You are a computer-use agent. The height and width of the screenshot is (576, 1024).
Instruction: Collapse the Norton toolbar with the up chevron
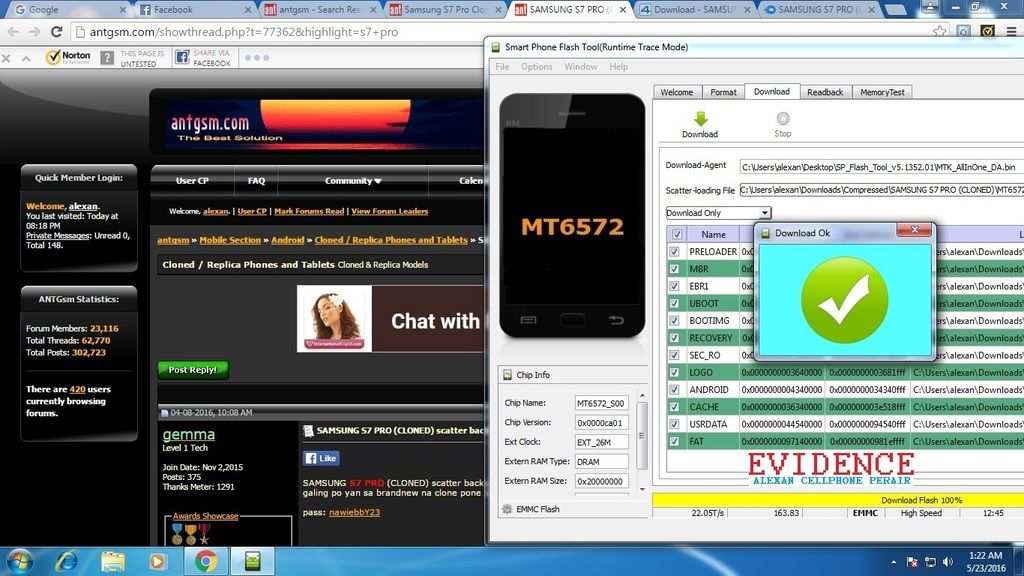click(x=26, y=58)
